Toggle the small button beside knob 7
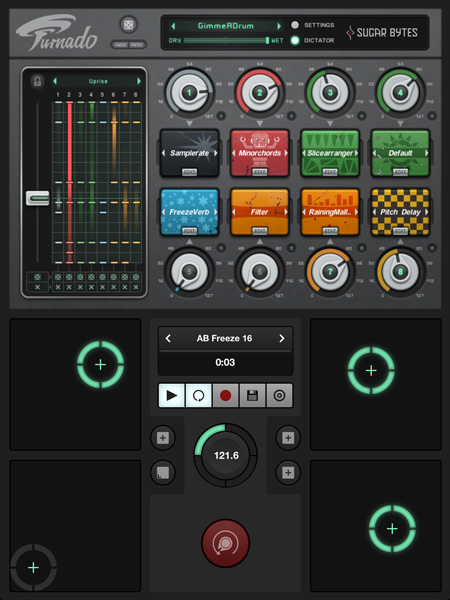 pos(362,248)
